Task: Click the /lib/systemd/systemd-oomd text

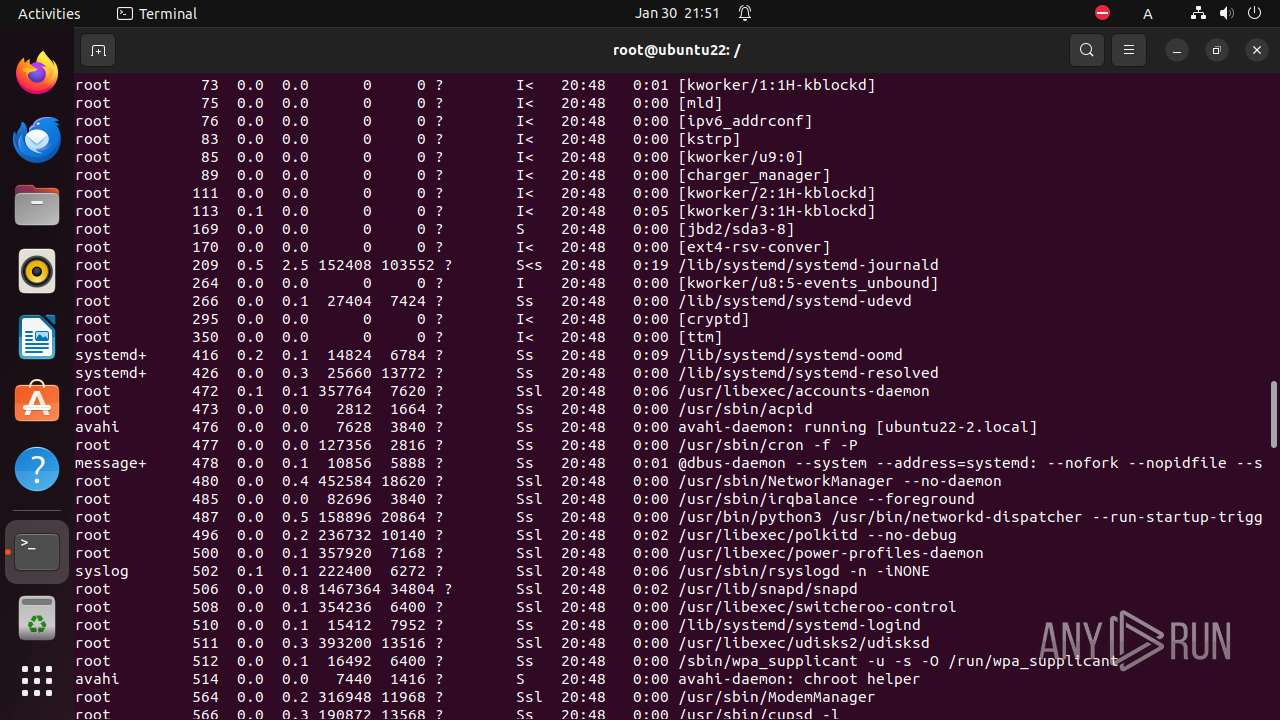Action: pos(790,355)
